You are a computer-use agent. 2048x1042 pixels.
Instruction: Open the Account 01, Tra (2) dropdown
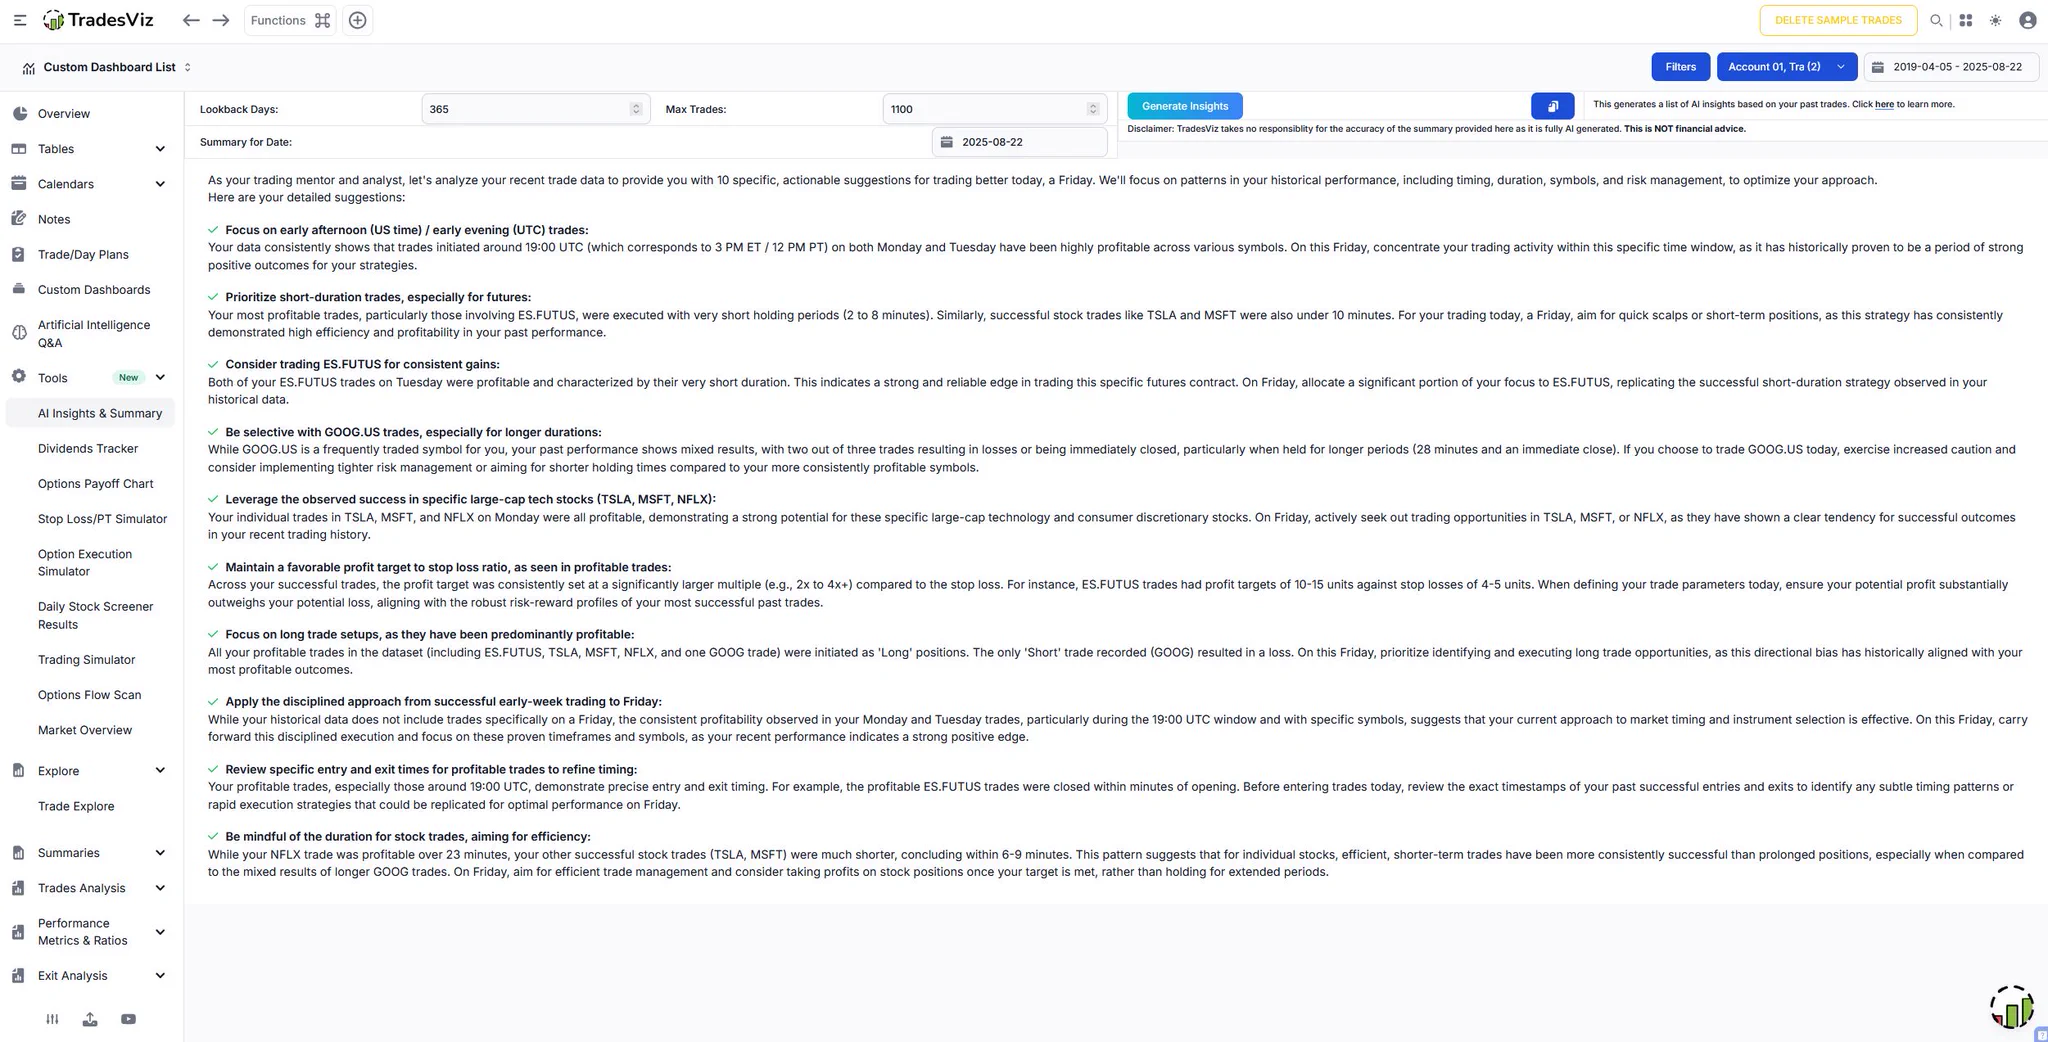click(1787, 67)
